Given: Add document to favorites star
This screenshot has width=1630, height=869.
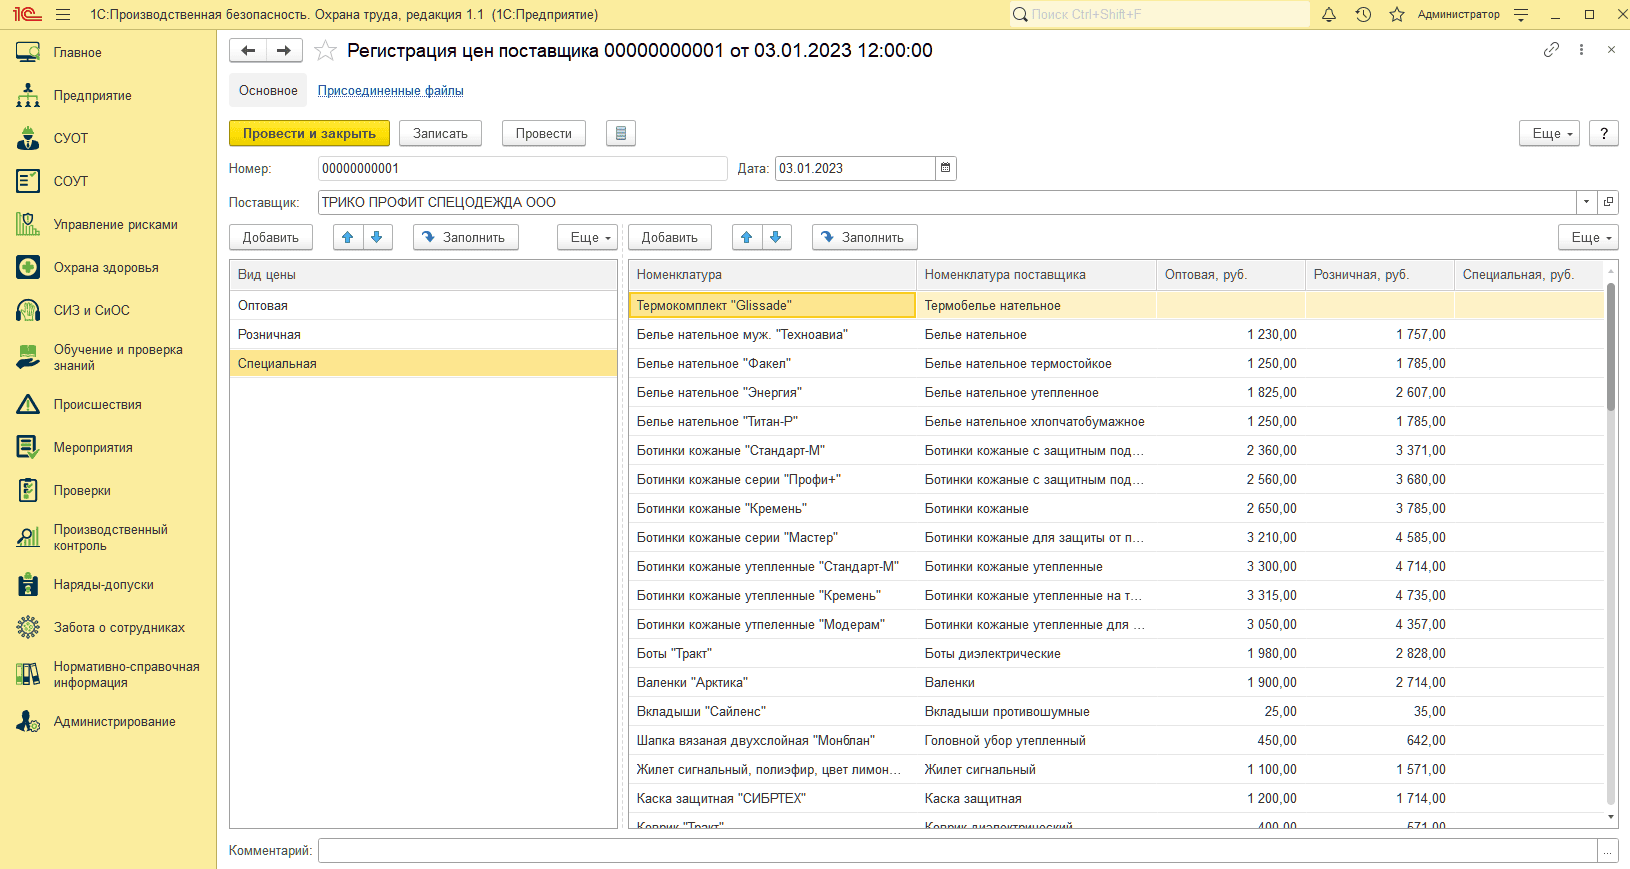Looking at the screenshot, I should (x=325, y=50).
